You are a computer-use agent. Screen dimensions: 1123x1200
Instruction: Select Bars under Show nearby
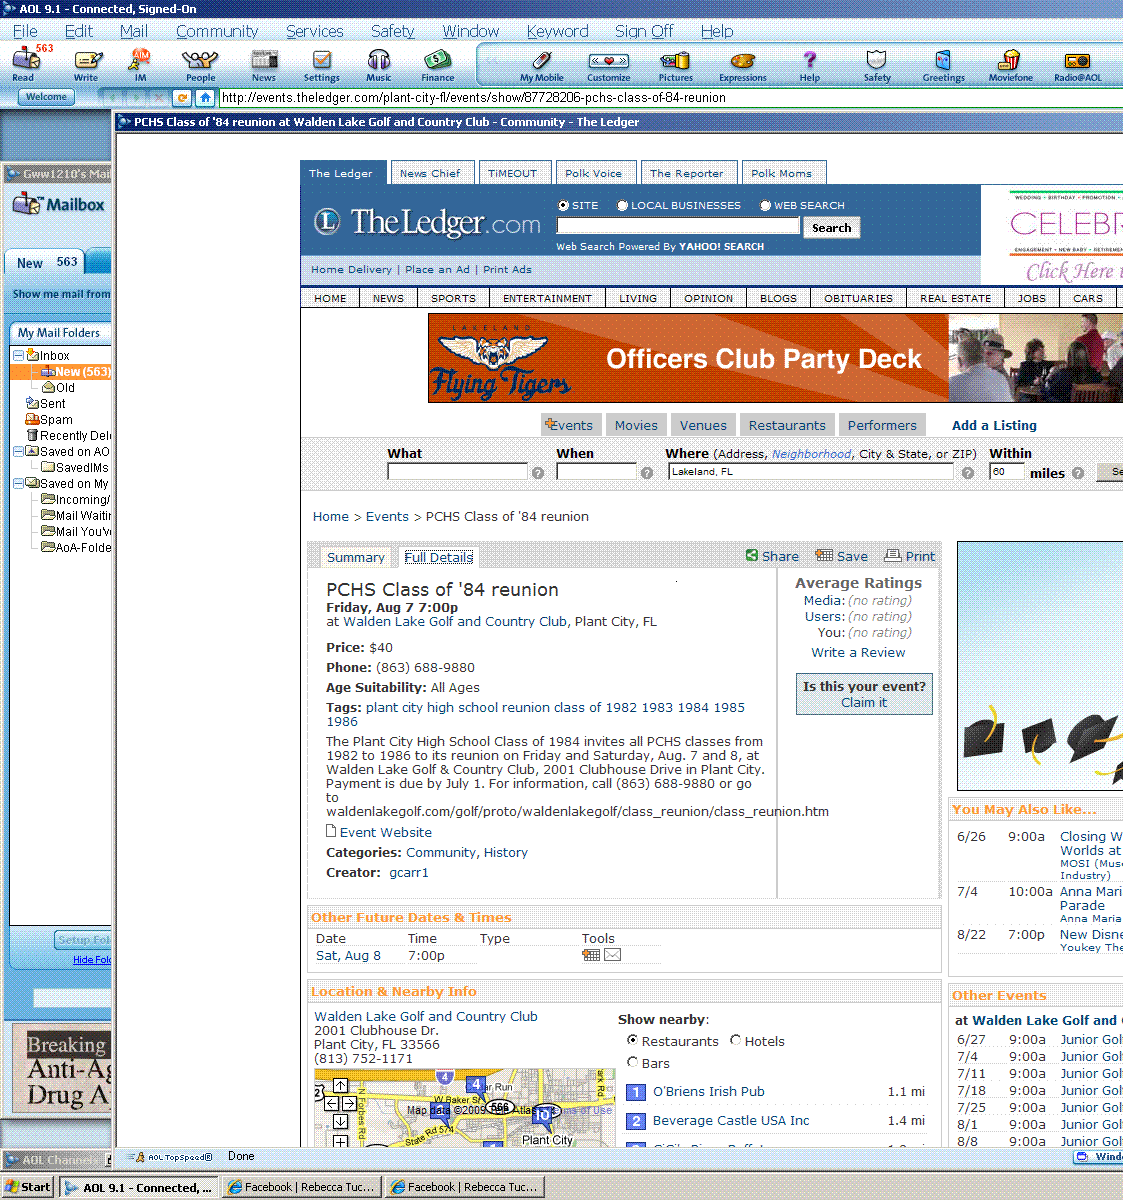[x=632, y=1062]
